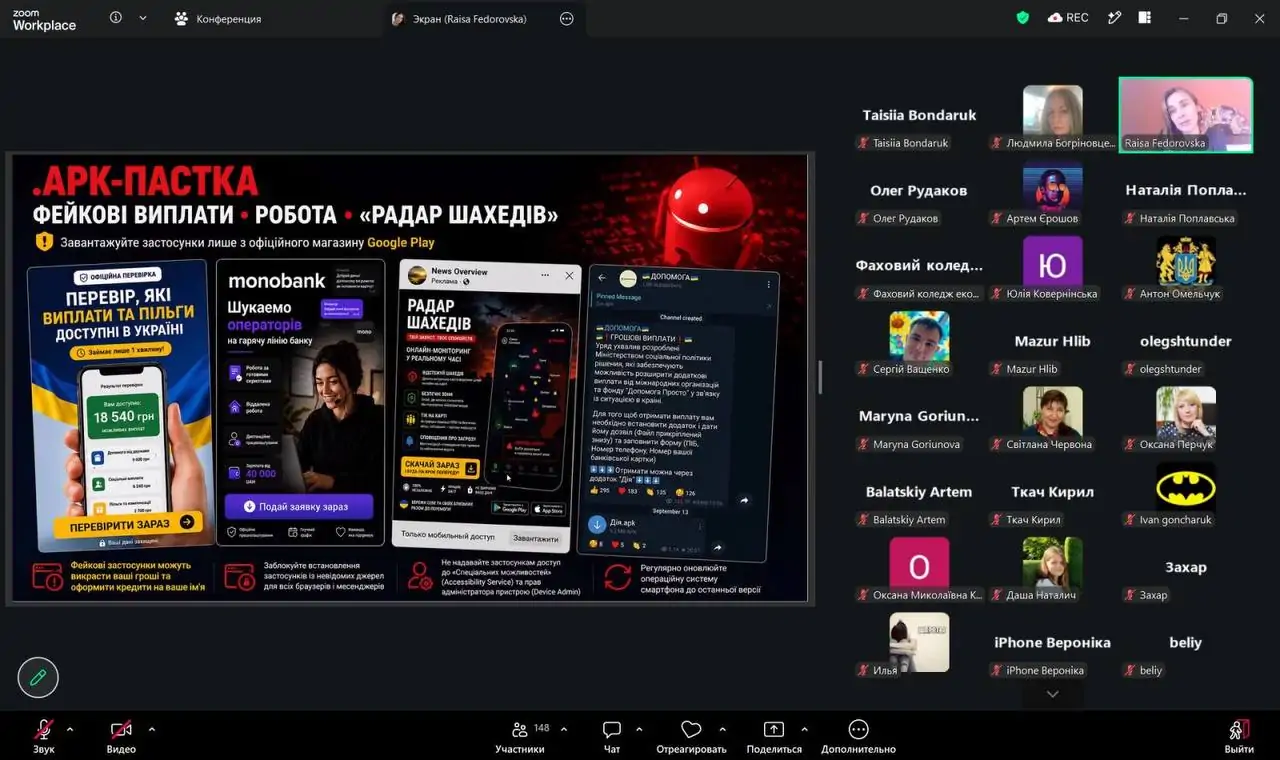Viewport: 1280px width, 760px height.
Task: Click Ткач Кирил name tile
Action: [1052, 492]
